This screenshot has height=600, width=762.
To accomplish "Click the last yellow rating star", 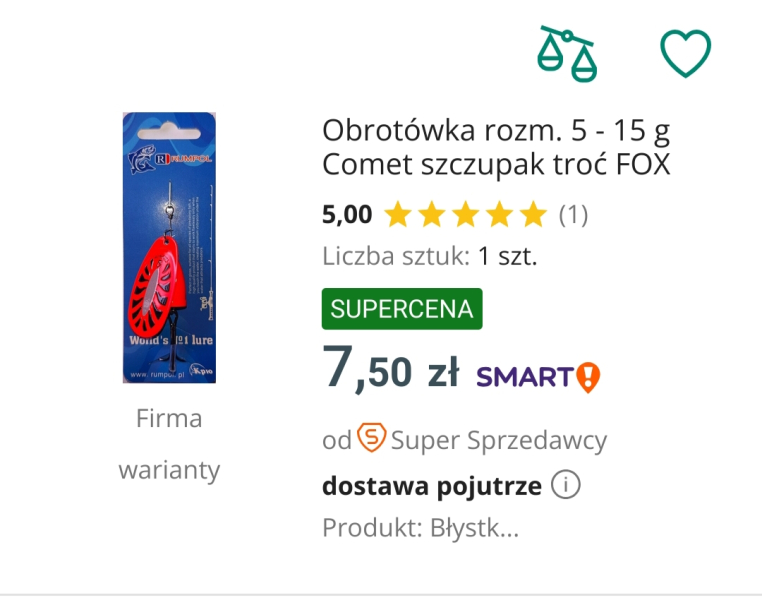I will 533,214.
